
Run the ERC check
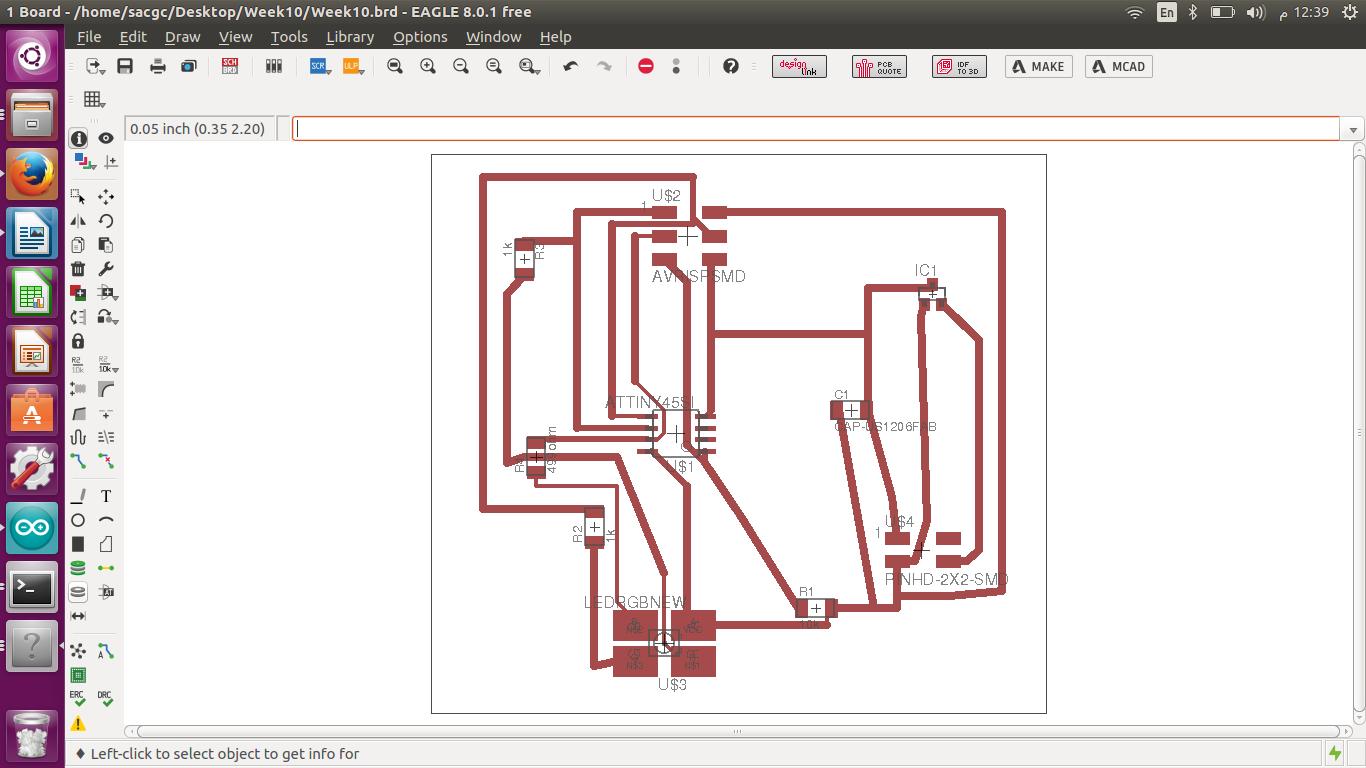coord(78,698)
